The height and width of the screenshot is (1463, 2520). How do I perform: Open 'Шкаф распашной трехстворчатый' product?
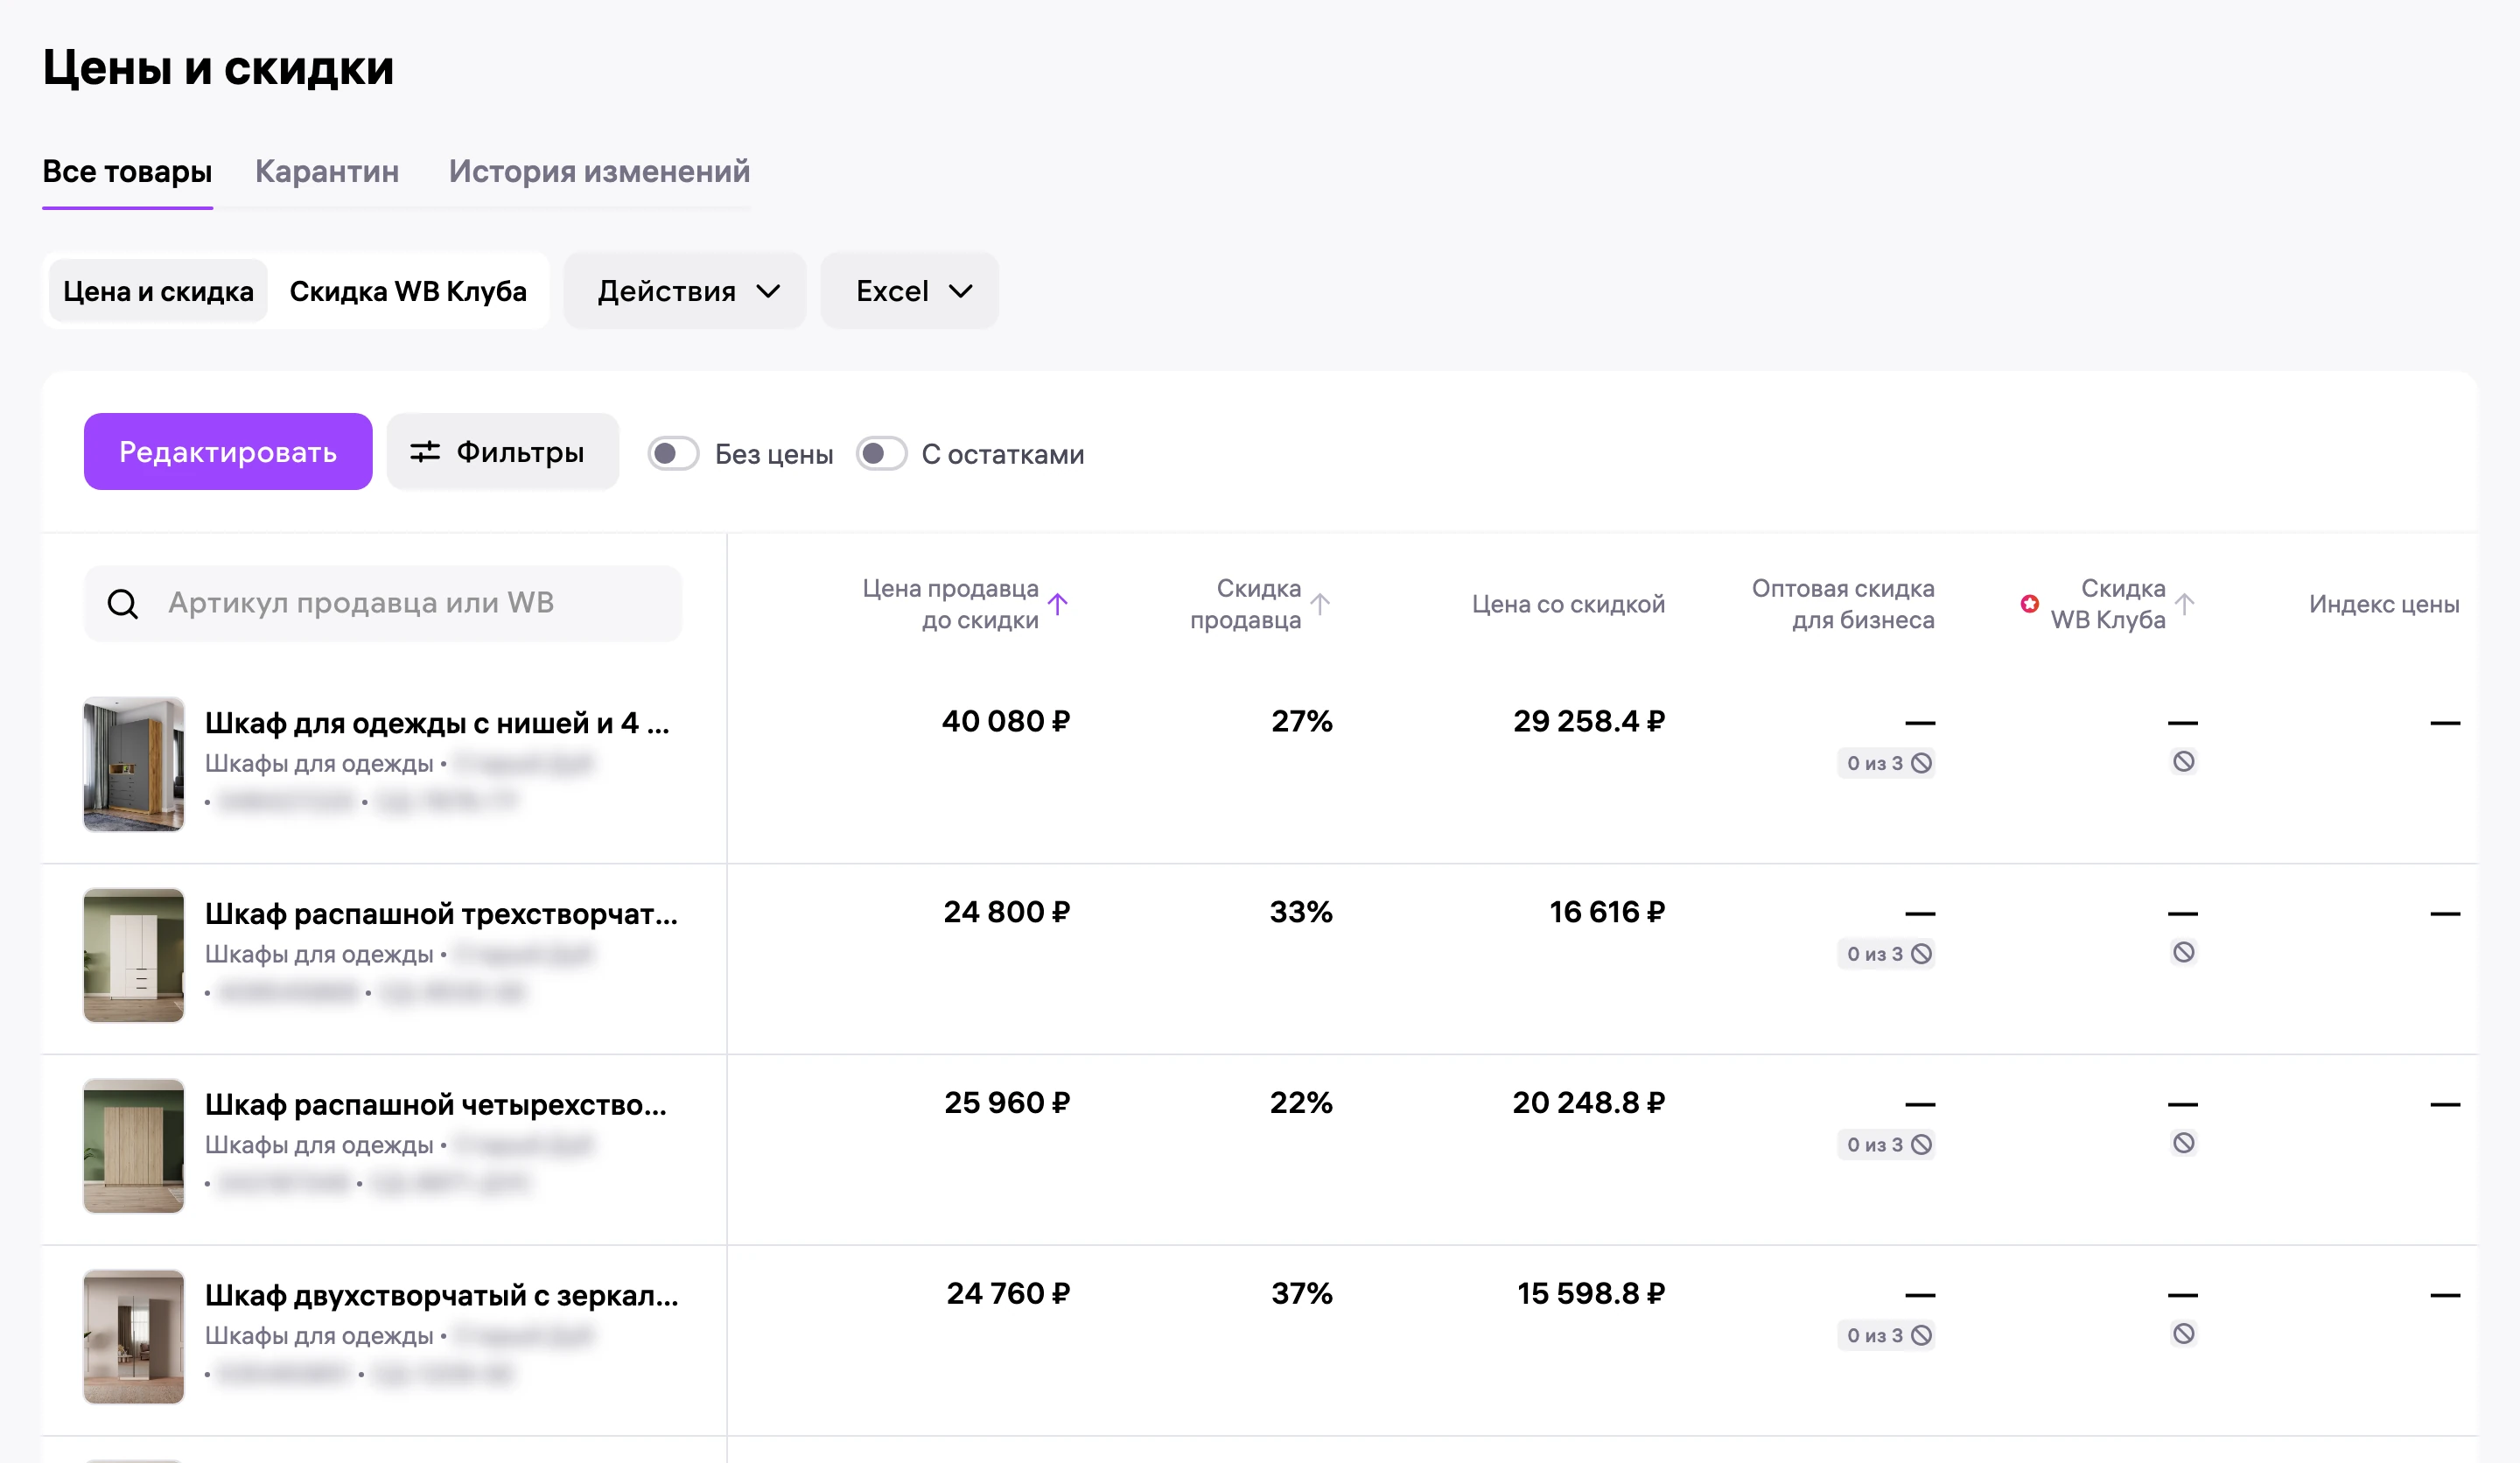pyautogui.click(x=441, y=914)
